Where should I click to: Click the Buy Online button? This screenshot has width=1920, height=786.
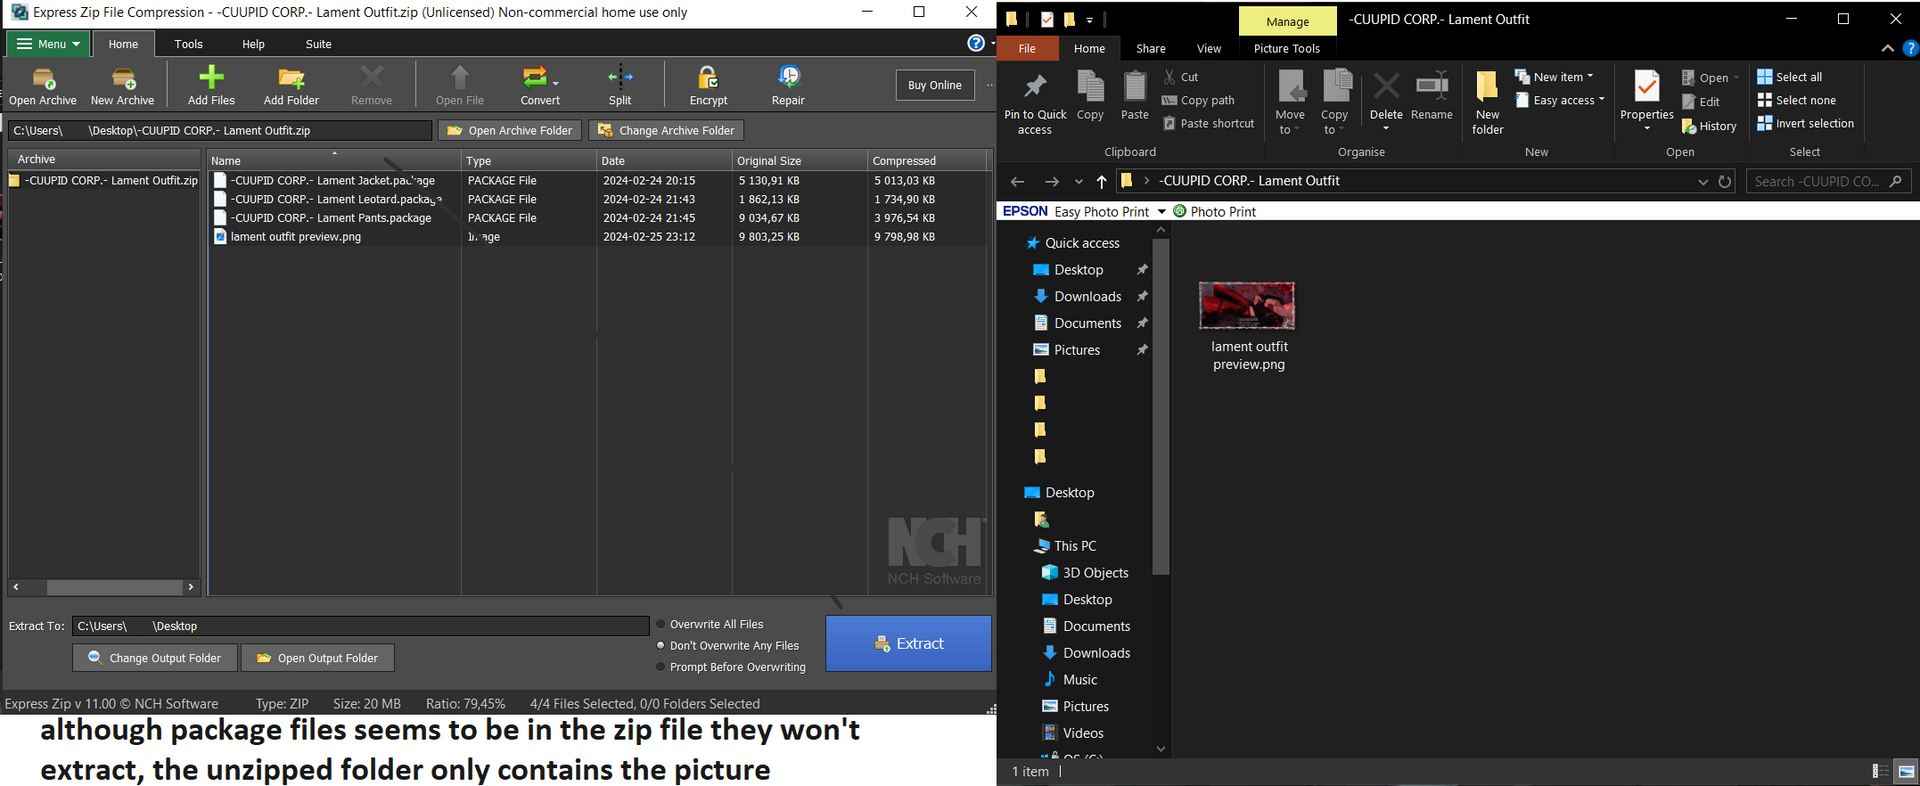tap(935, 85)
